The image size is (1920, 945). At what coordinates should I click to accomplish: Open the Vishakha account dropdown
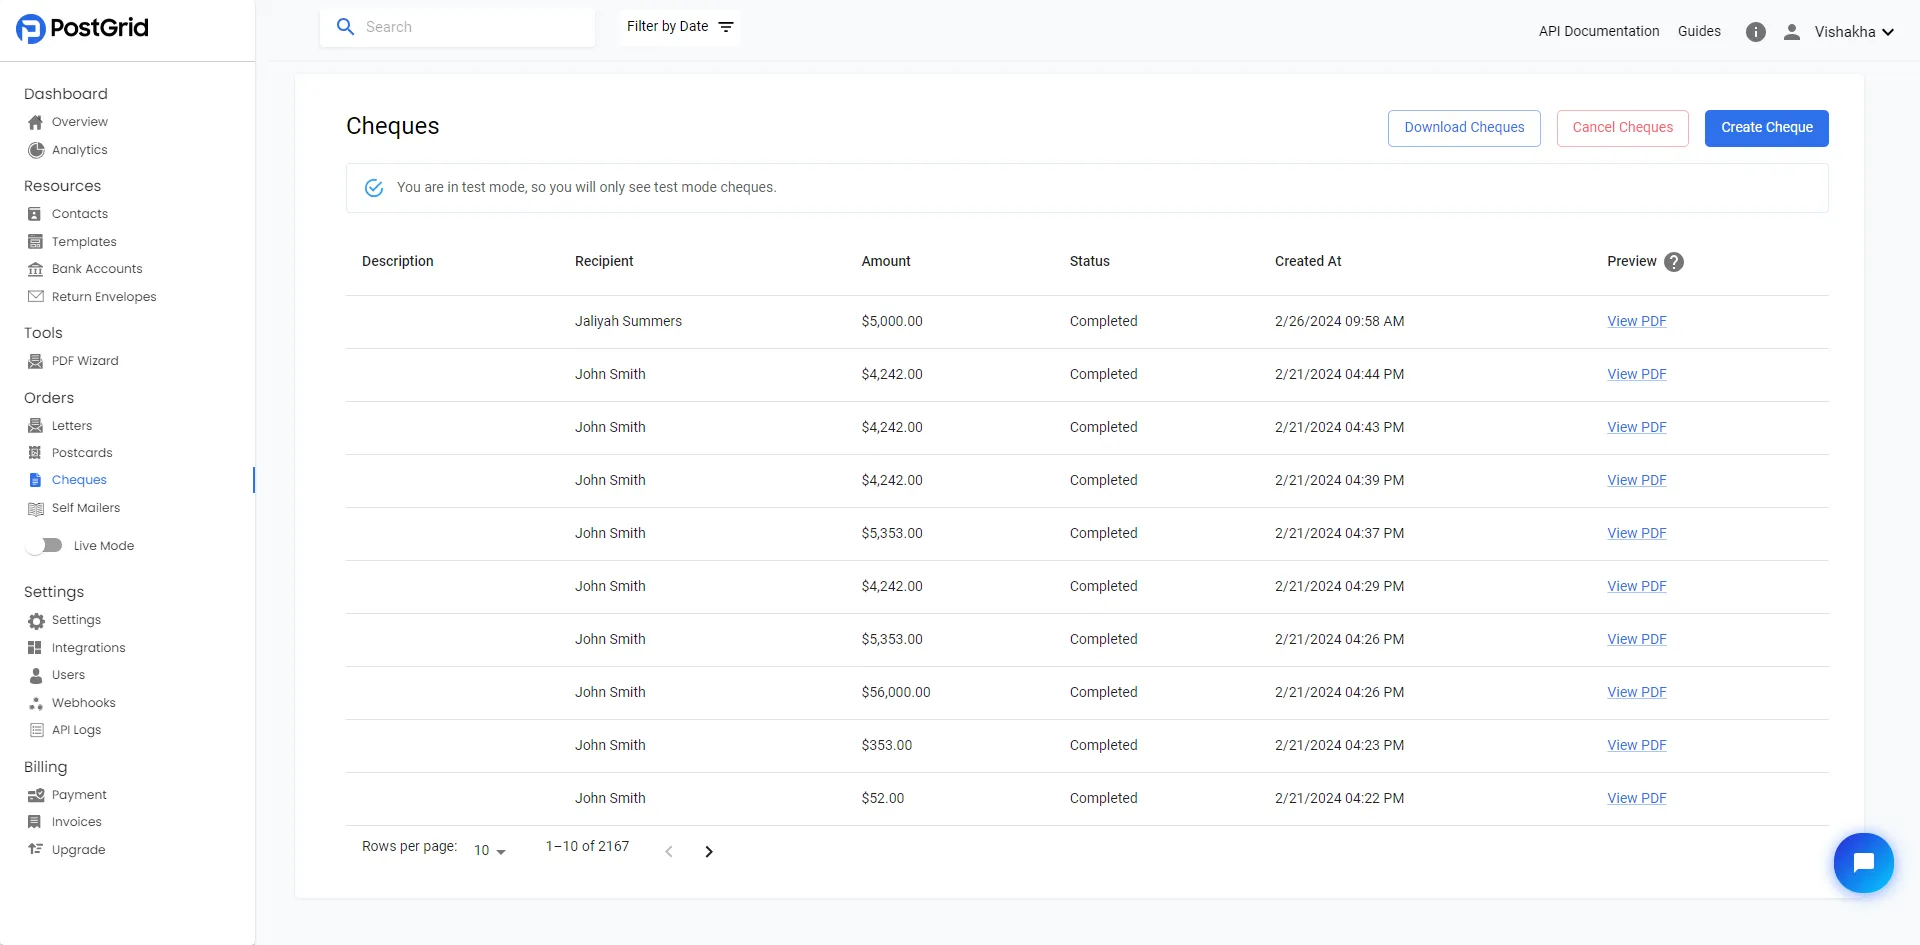(1852, 31)
